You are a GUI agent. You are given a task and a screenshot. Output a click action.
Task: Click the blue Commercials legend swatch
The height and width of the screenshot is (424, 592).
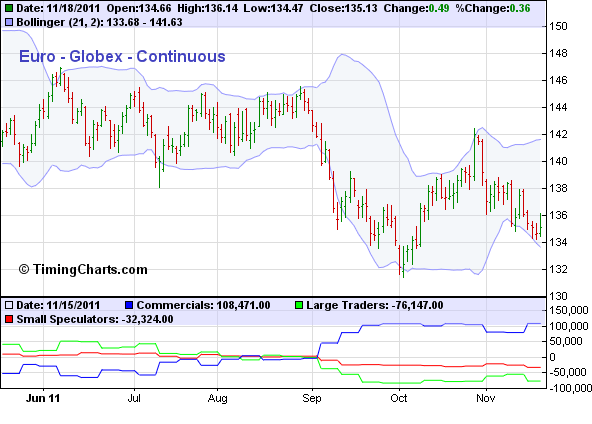[x=129, y=305]
